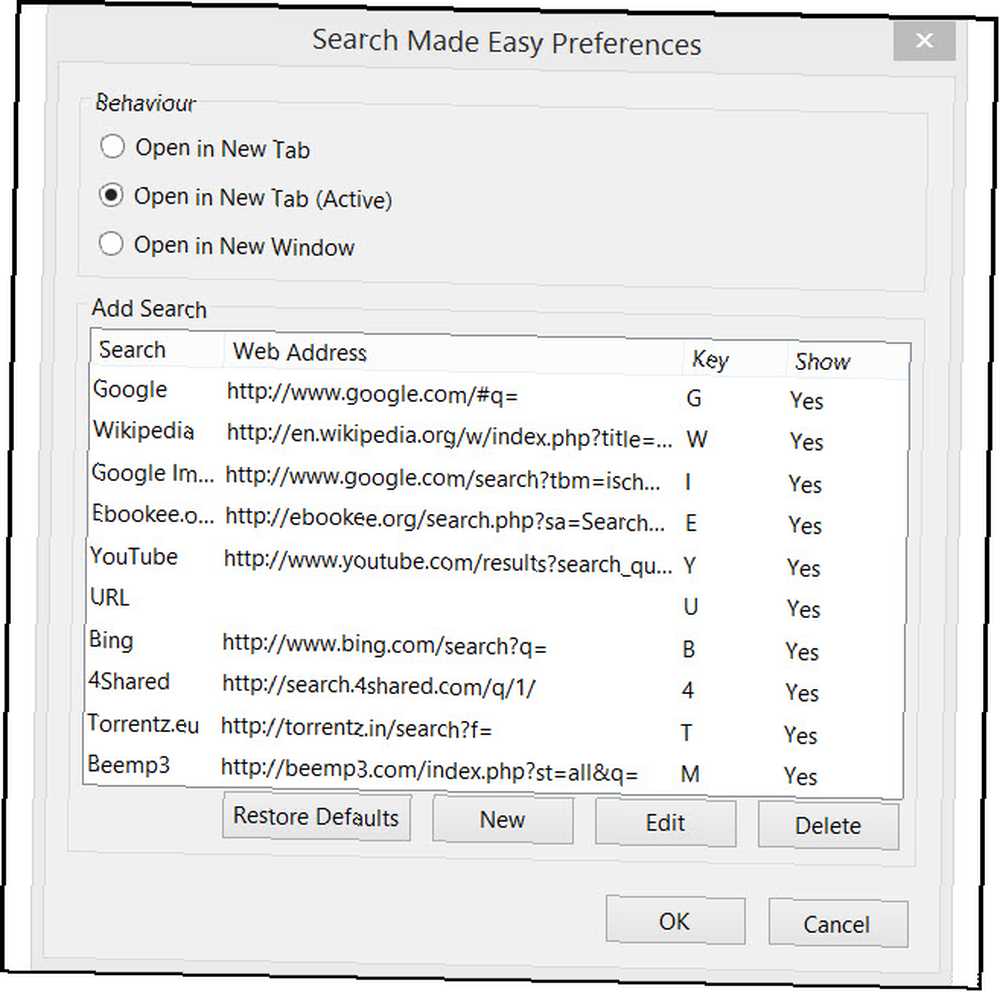Select the Wikipedia search entry
This screenshot has height=992, width=1000.
143,430
